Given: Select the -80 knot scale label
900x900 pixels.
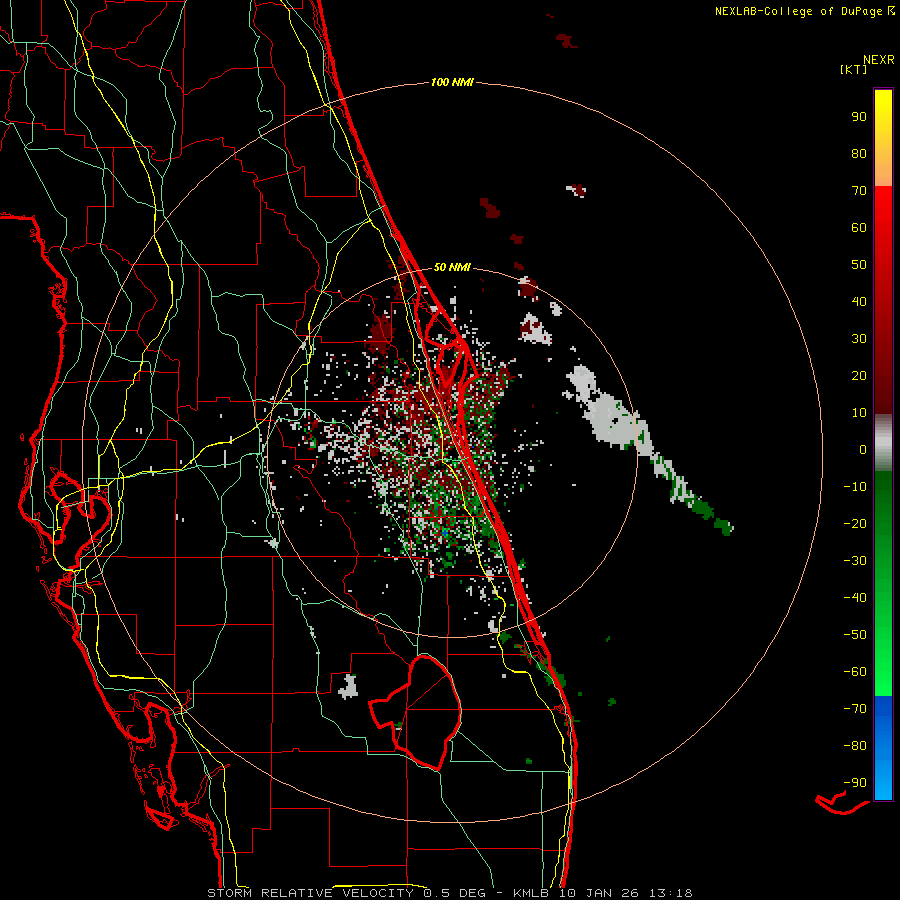Looking at the screenshot, I should click(855, 746).
